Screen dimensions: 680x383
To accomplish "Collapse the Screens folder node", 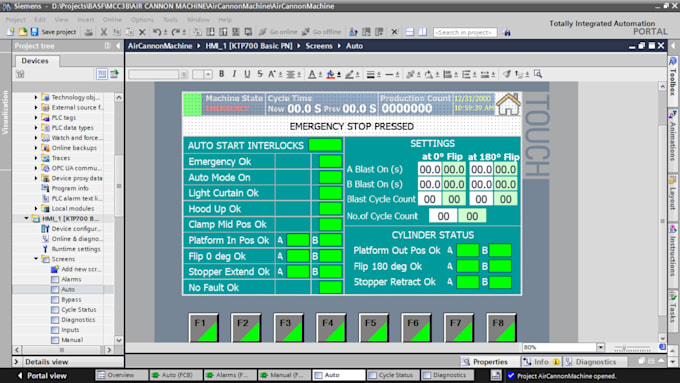I will [36, 259].
